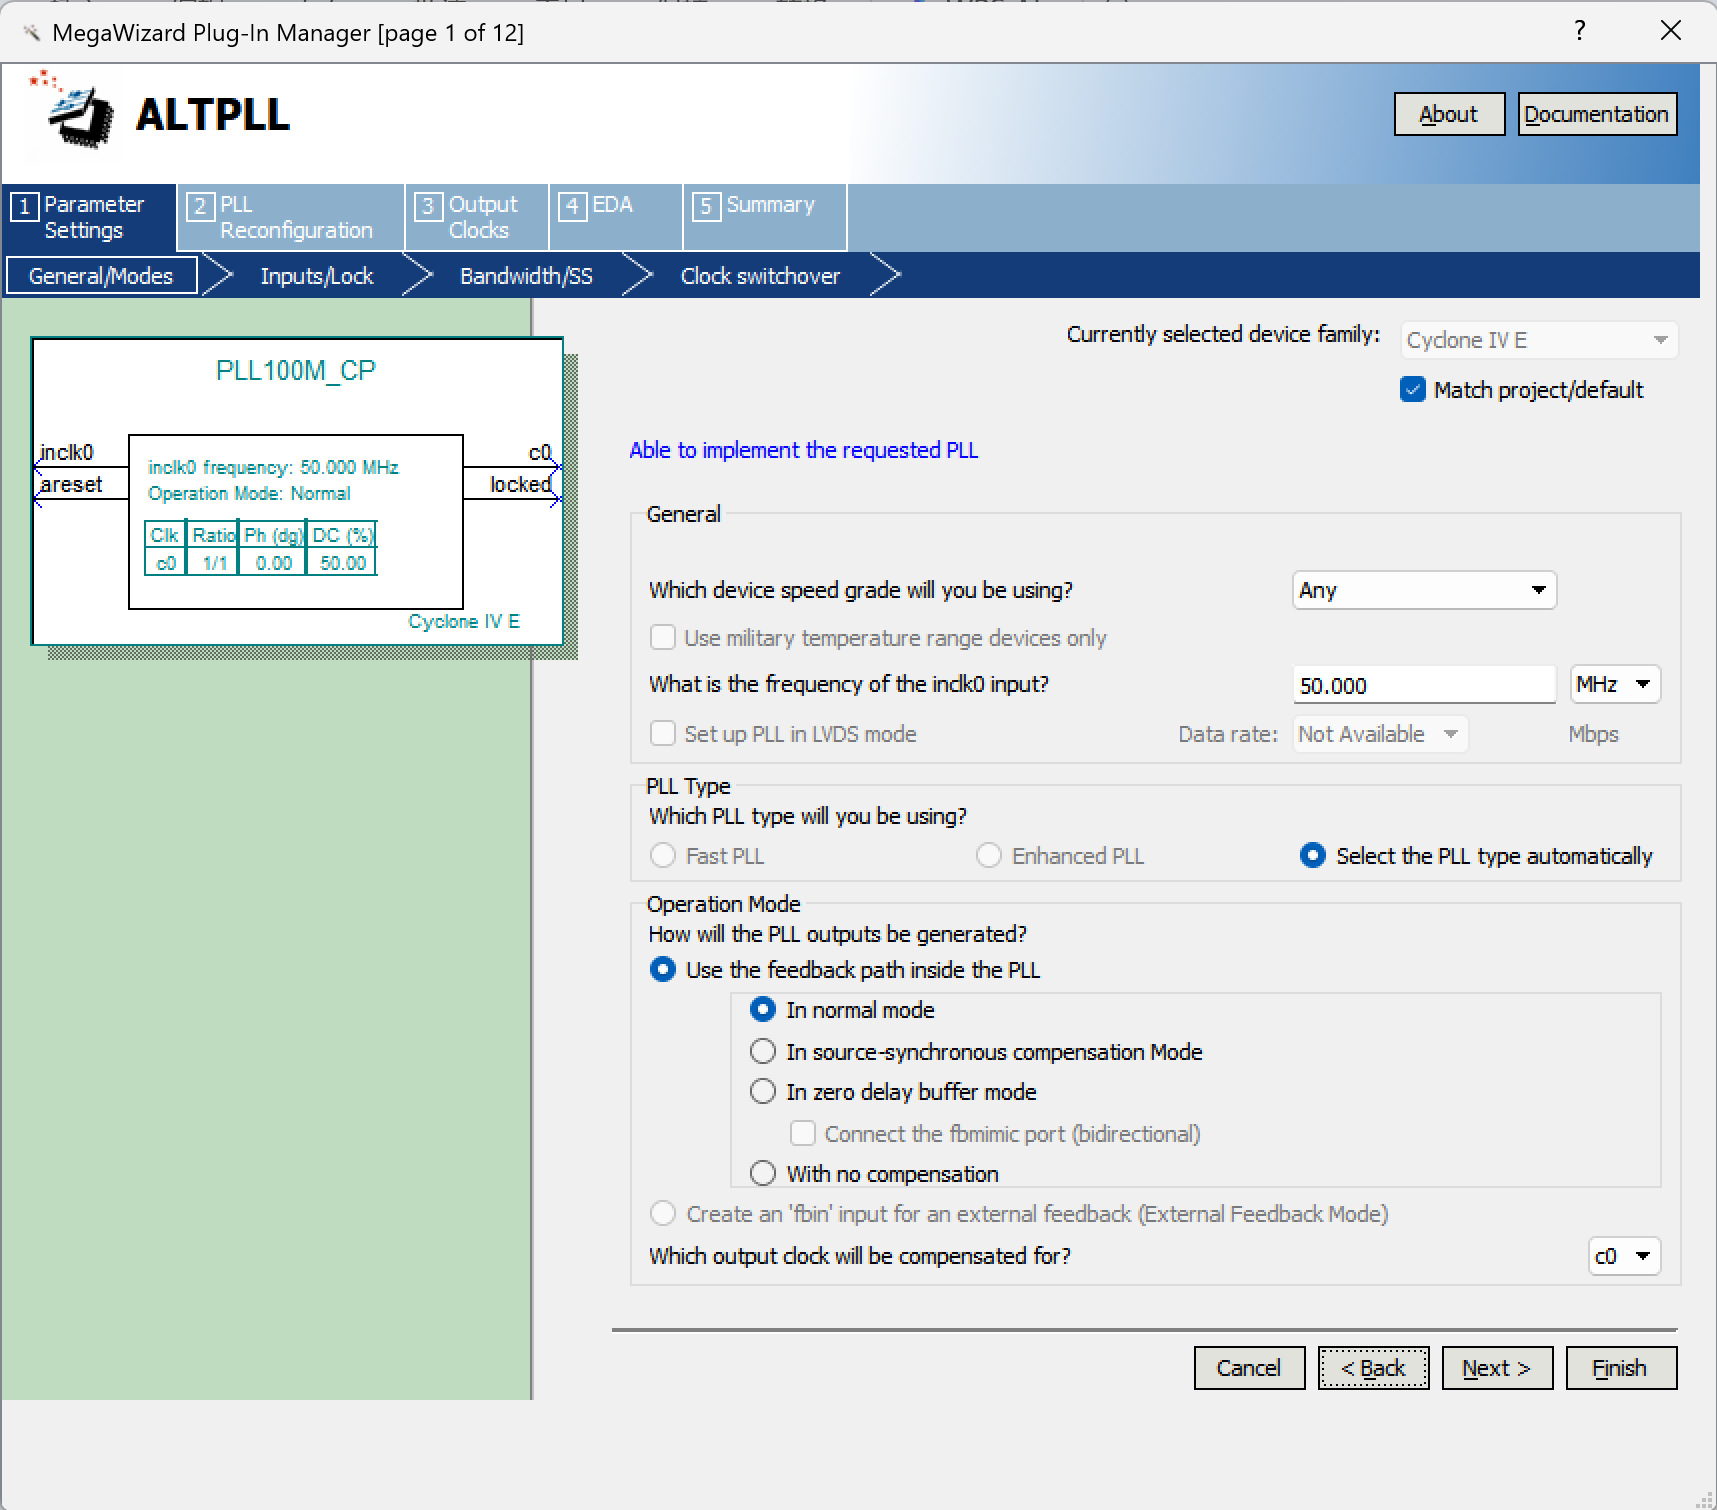Click the locked port label in diagram
This screenshot has height=1510, width=1717.
point(520,485)
